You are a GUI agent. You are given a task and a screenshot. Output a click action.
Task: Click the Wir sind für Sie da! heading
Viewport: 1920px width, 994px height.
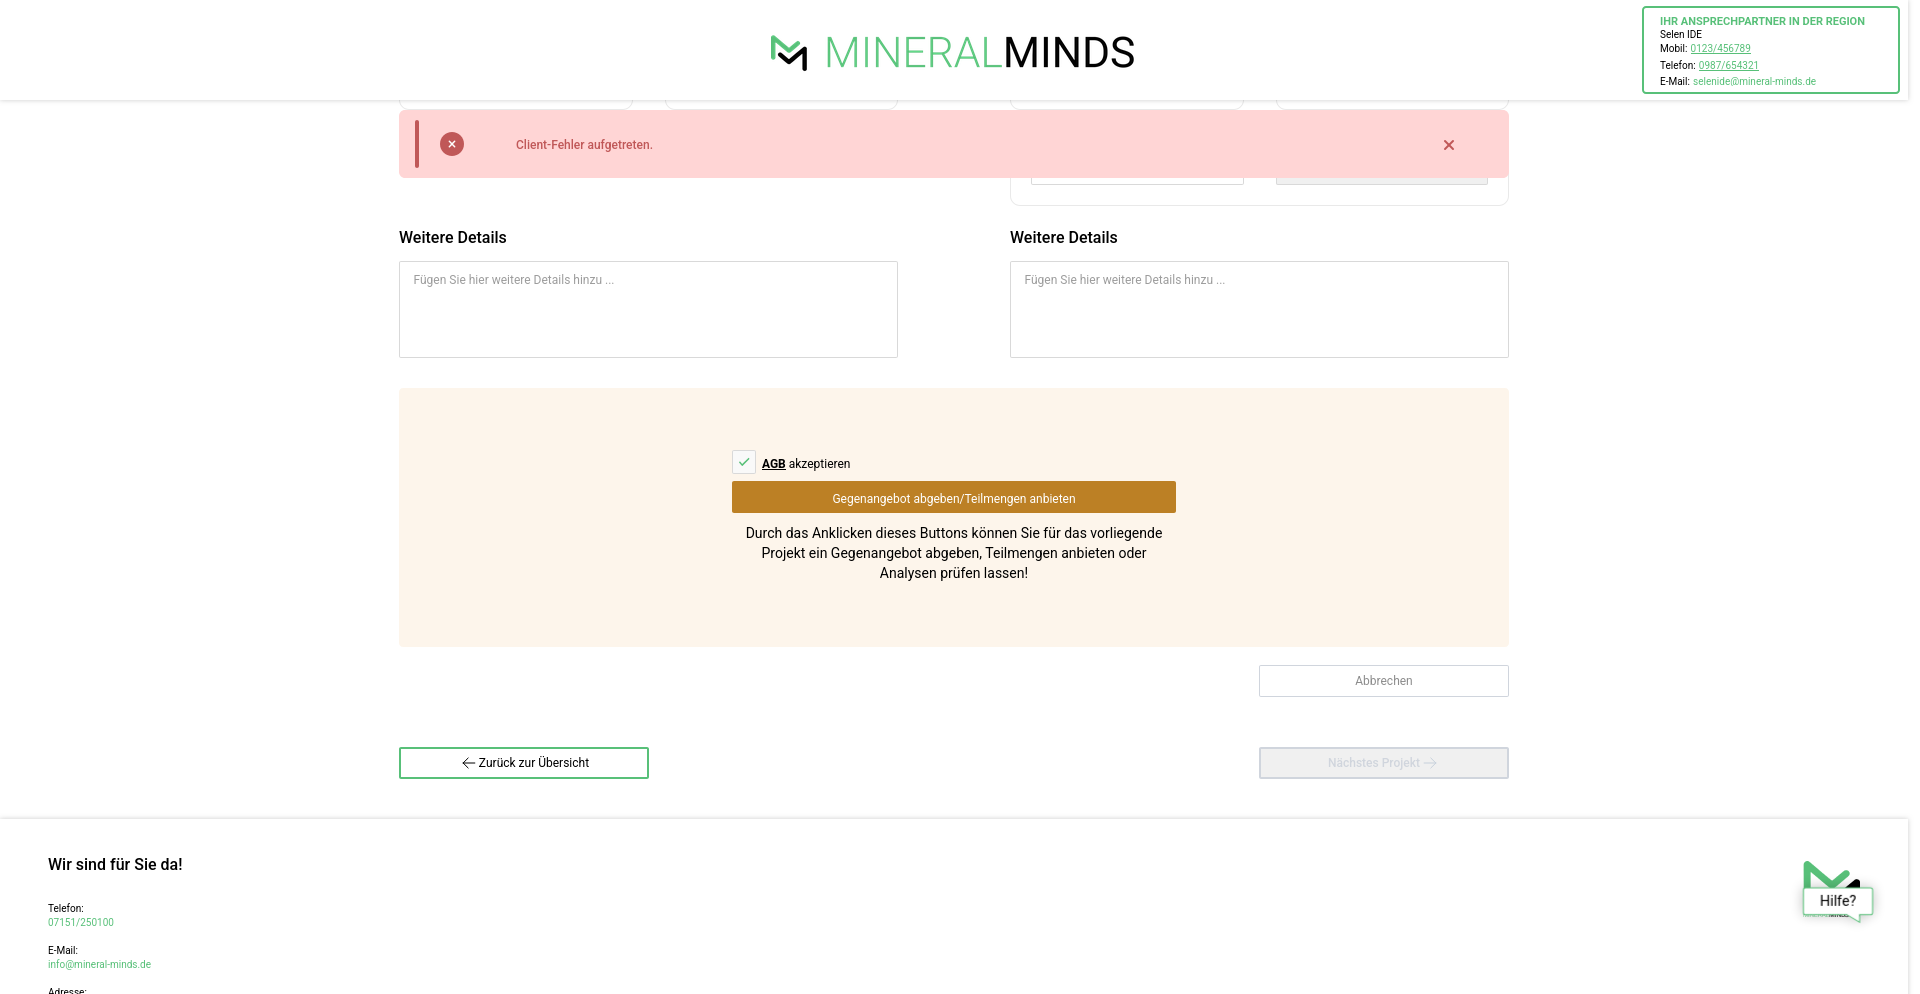click(115, 865)
